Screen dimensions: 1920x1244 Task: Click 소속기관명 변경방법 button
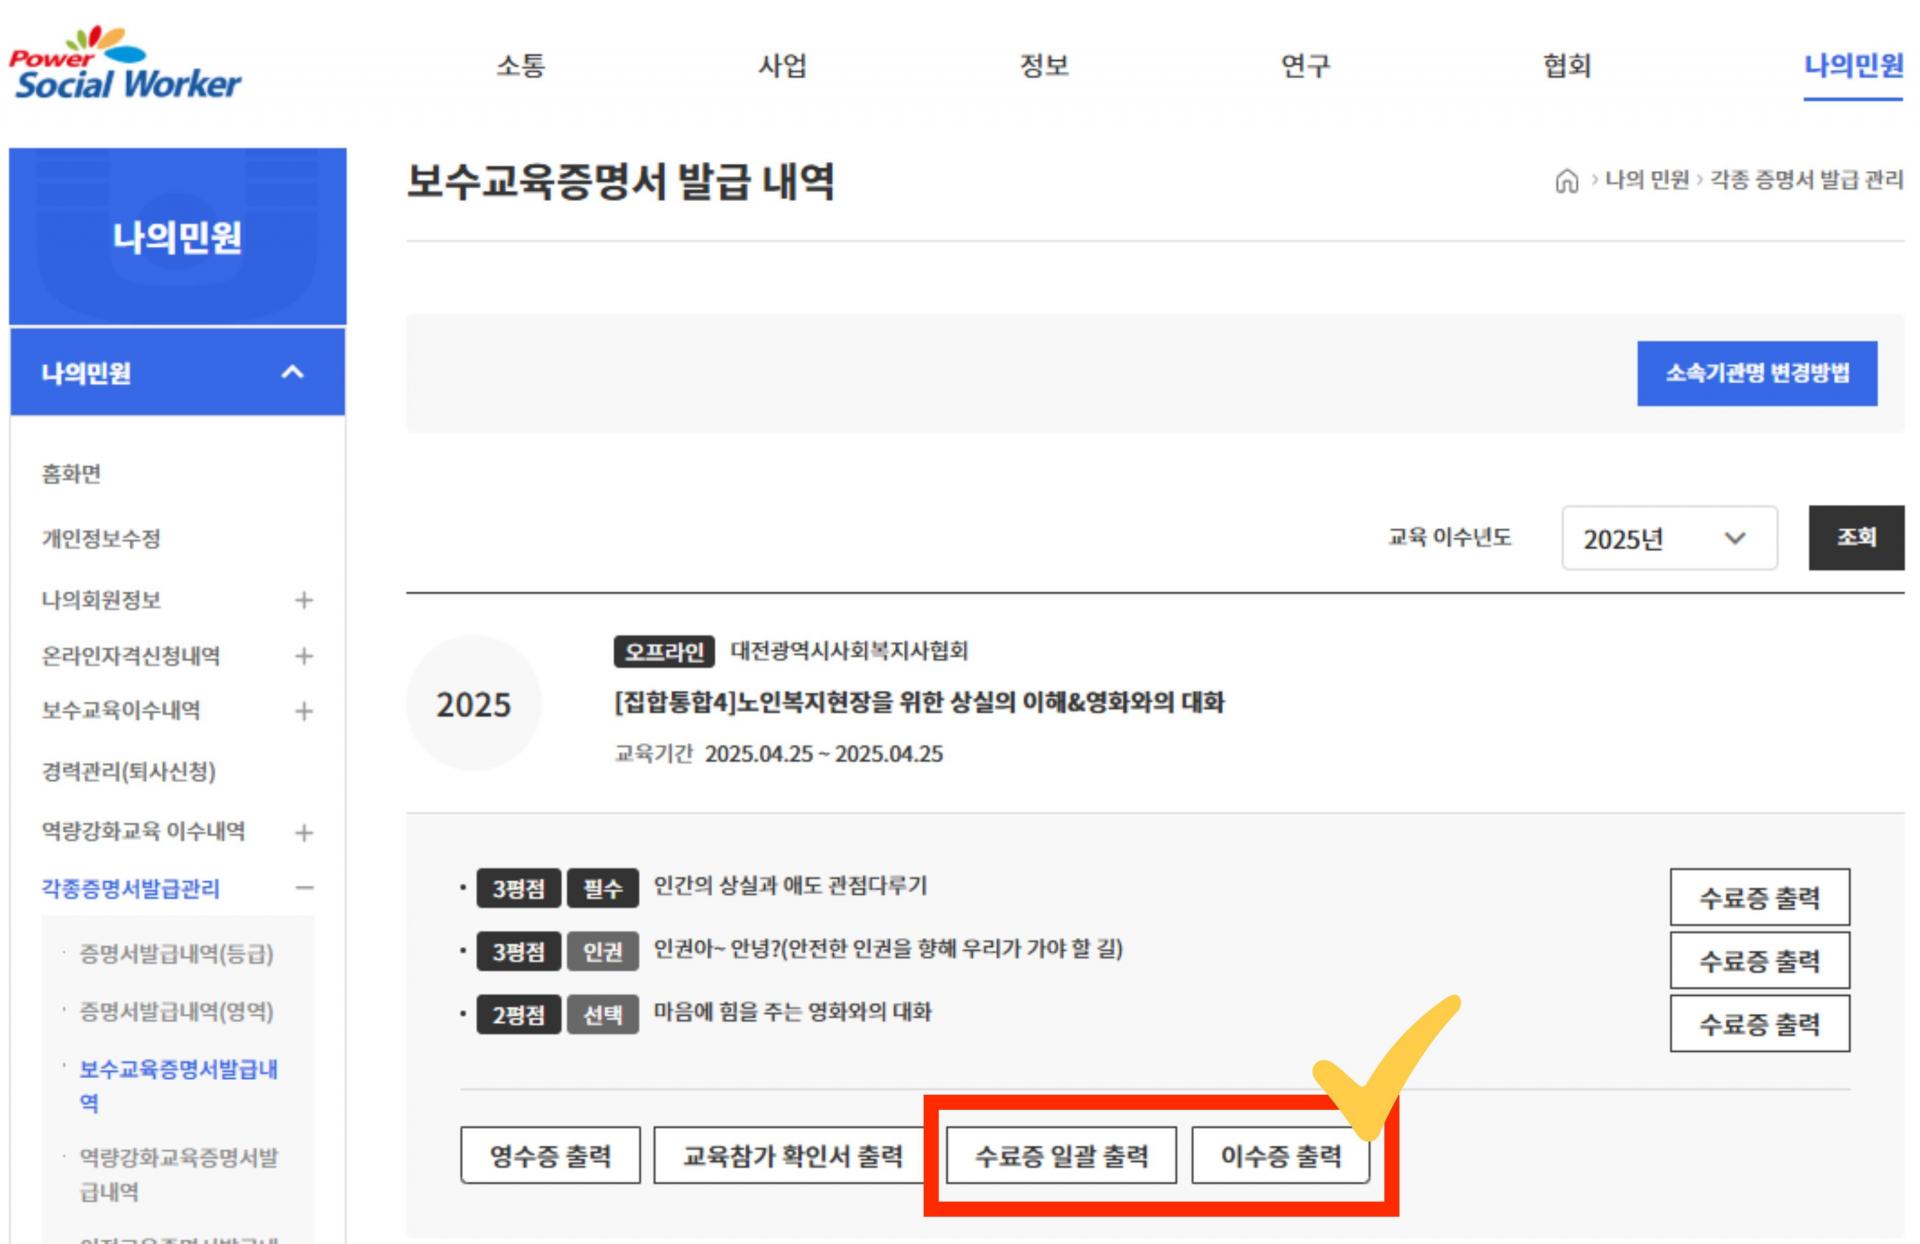pyautogui.click(x=1756, y=373)
